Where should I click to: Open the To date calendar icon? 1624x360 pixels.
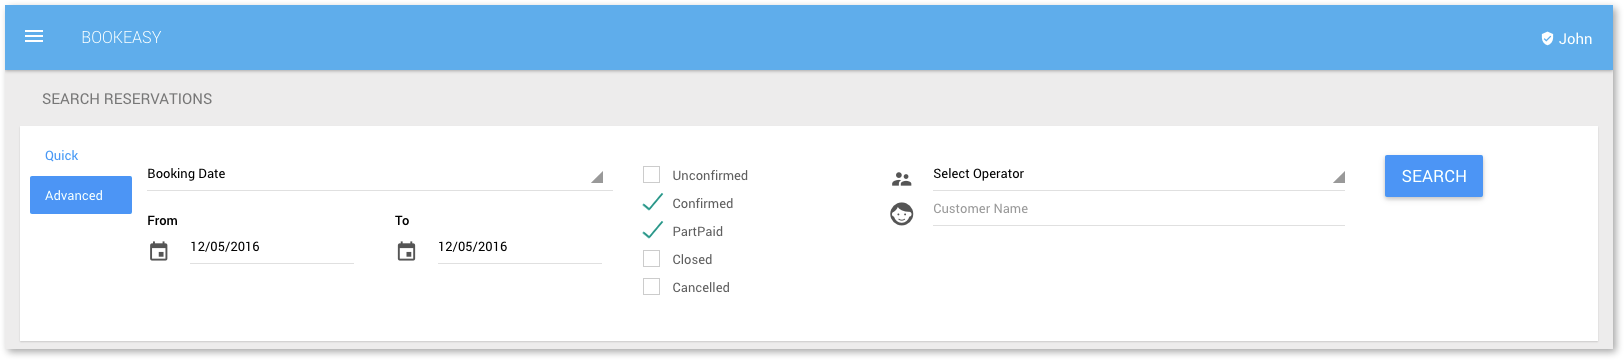406,252
